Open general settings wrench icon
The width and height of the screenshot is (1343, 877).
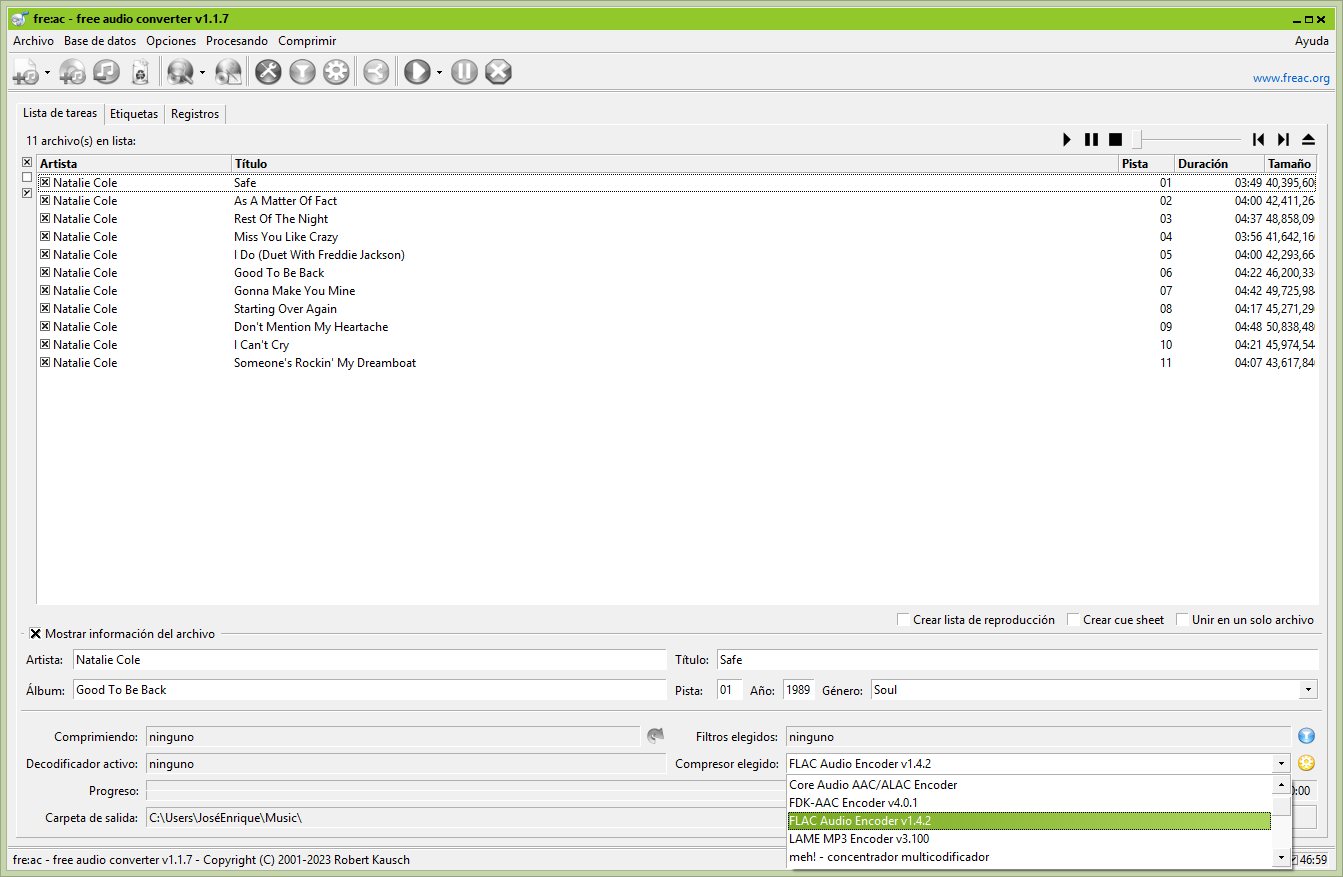(x=268, y=72)
